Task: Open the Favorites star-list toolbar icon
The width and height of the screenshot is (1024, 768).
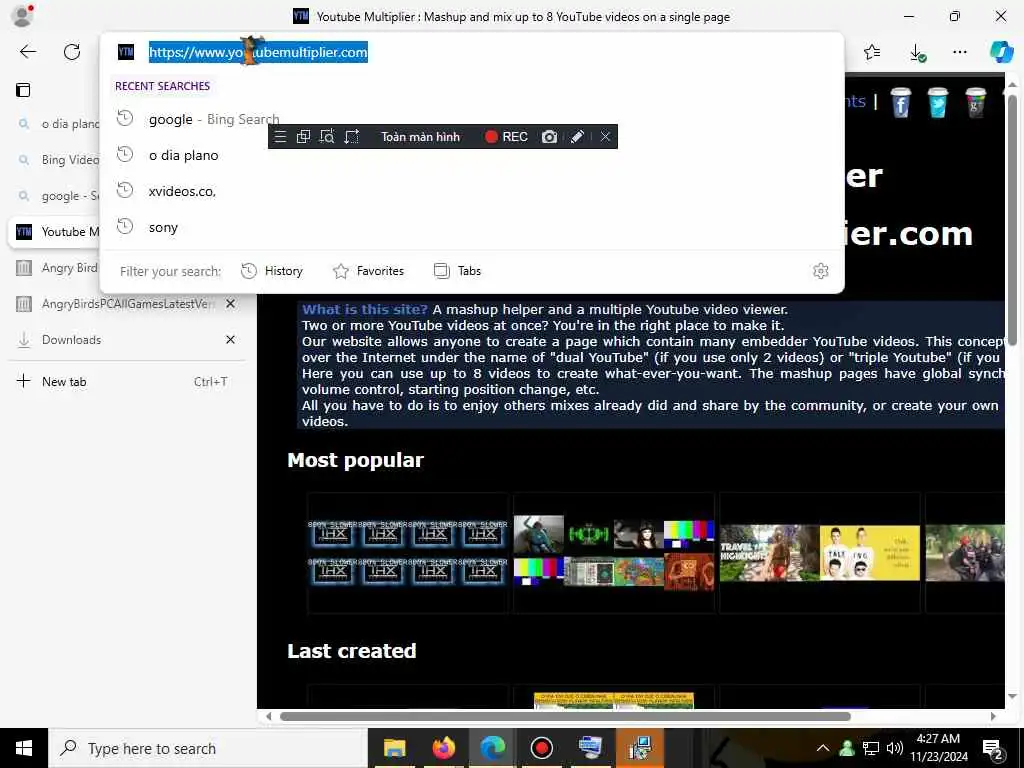Action: (x=872, y=52)
